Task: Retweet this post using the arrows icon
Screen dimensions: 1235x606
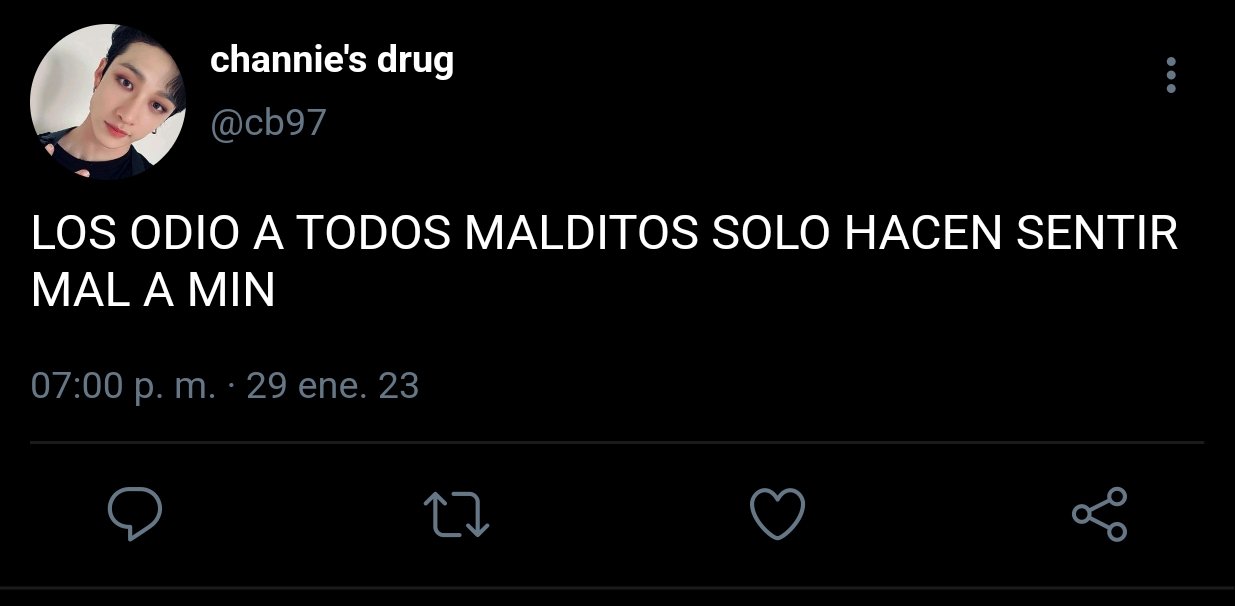Action: 456,515
